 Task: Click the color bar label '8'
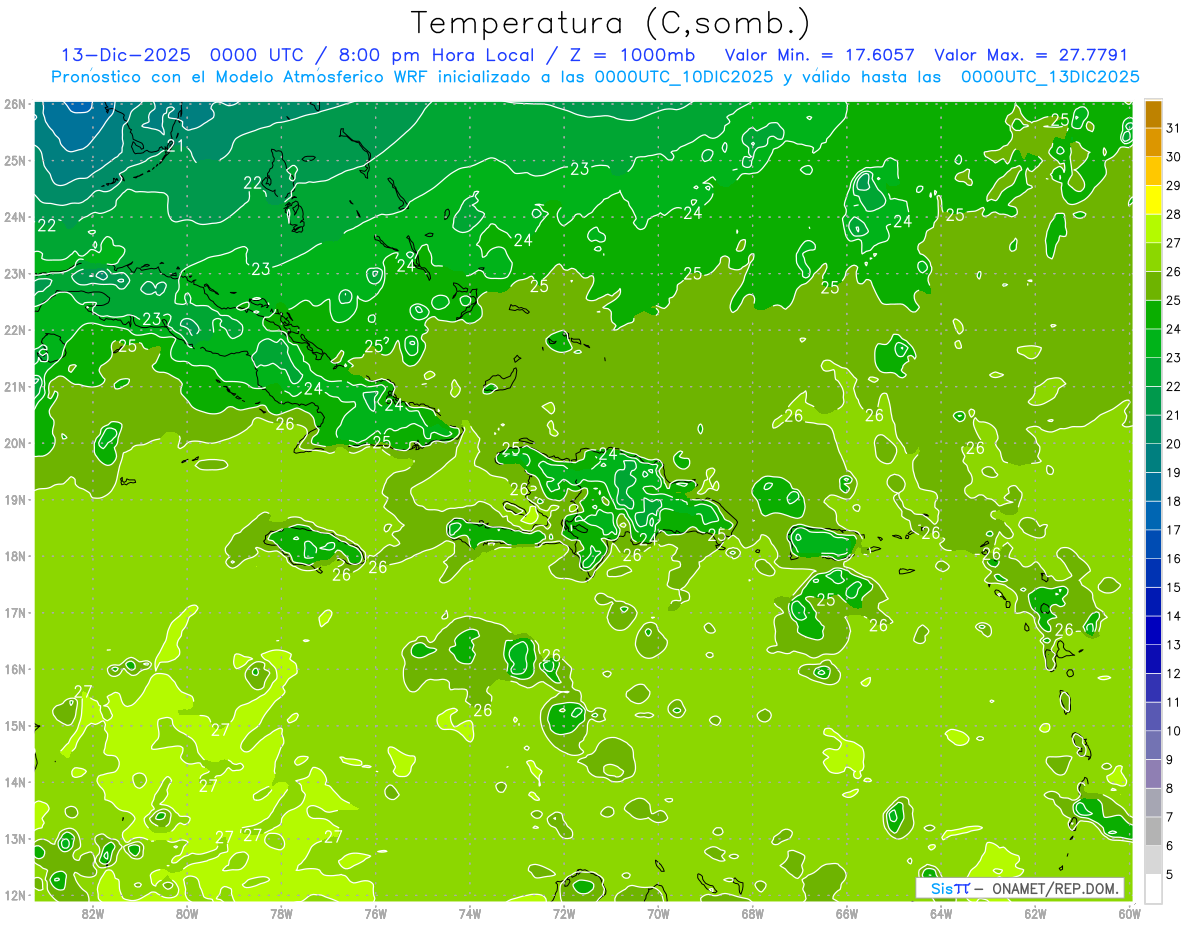[x=1171, y=789]
